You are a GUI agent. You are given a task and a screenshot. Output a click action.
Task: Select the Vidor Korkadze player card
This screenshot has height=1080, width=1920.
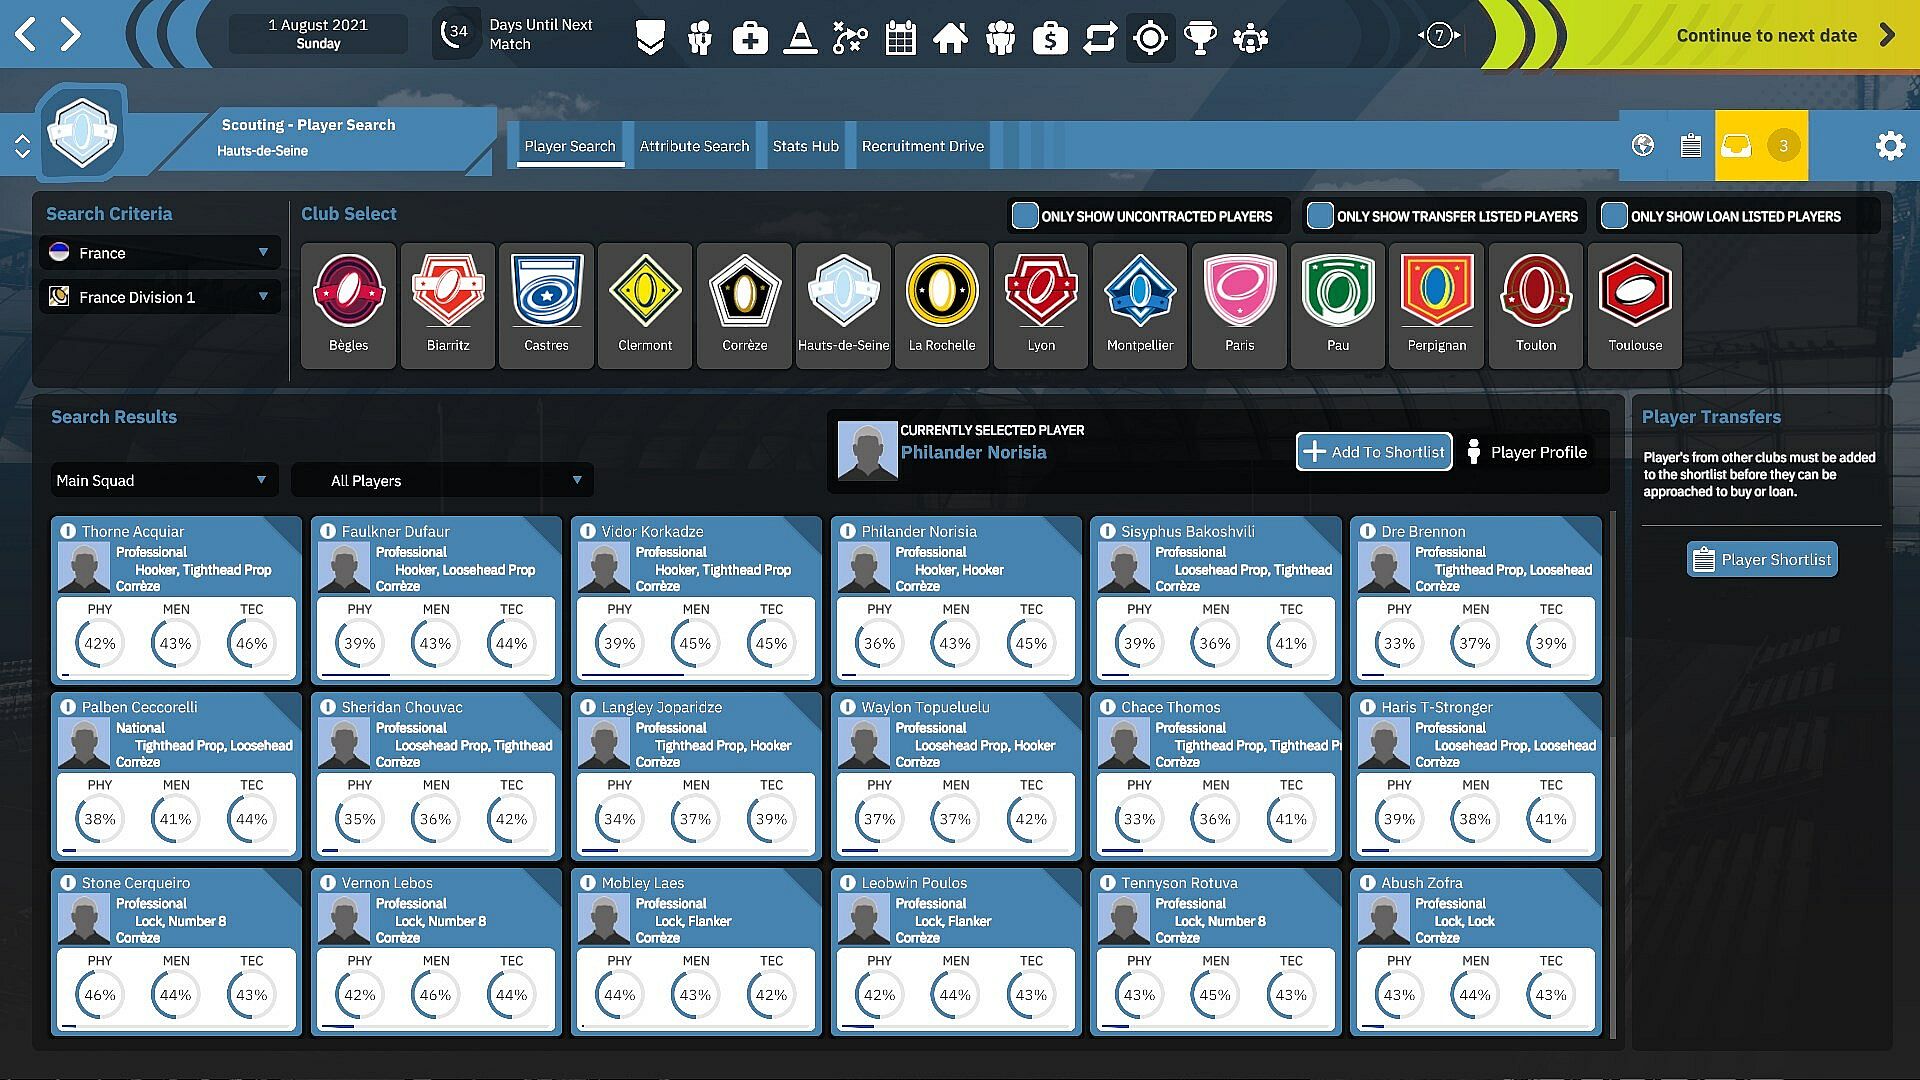(696, 600)
